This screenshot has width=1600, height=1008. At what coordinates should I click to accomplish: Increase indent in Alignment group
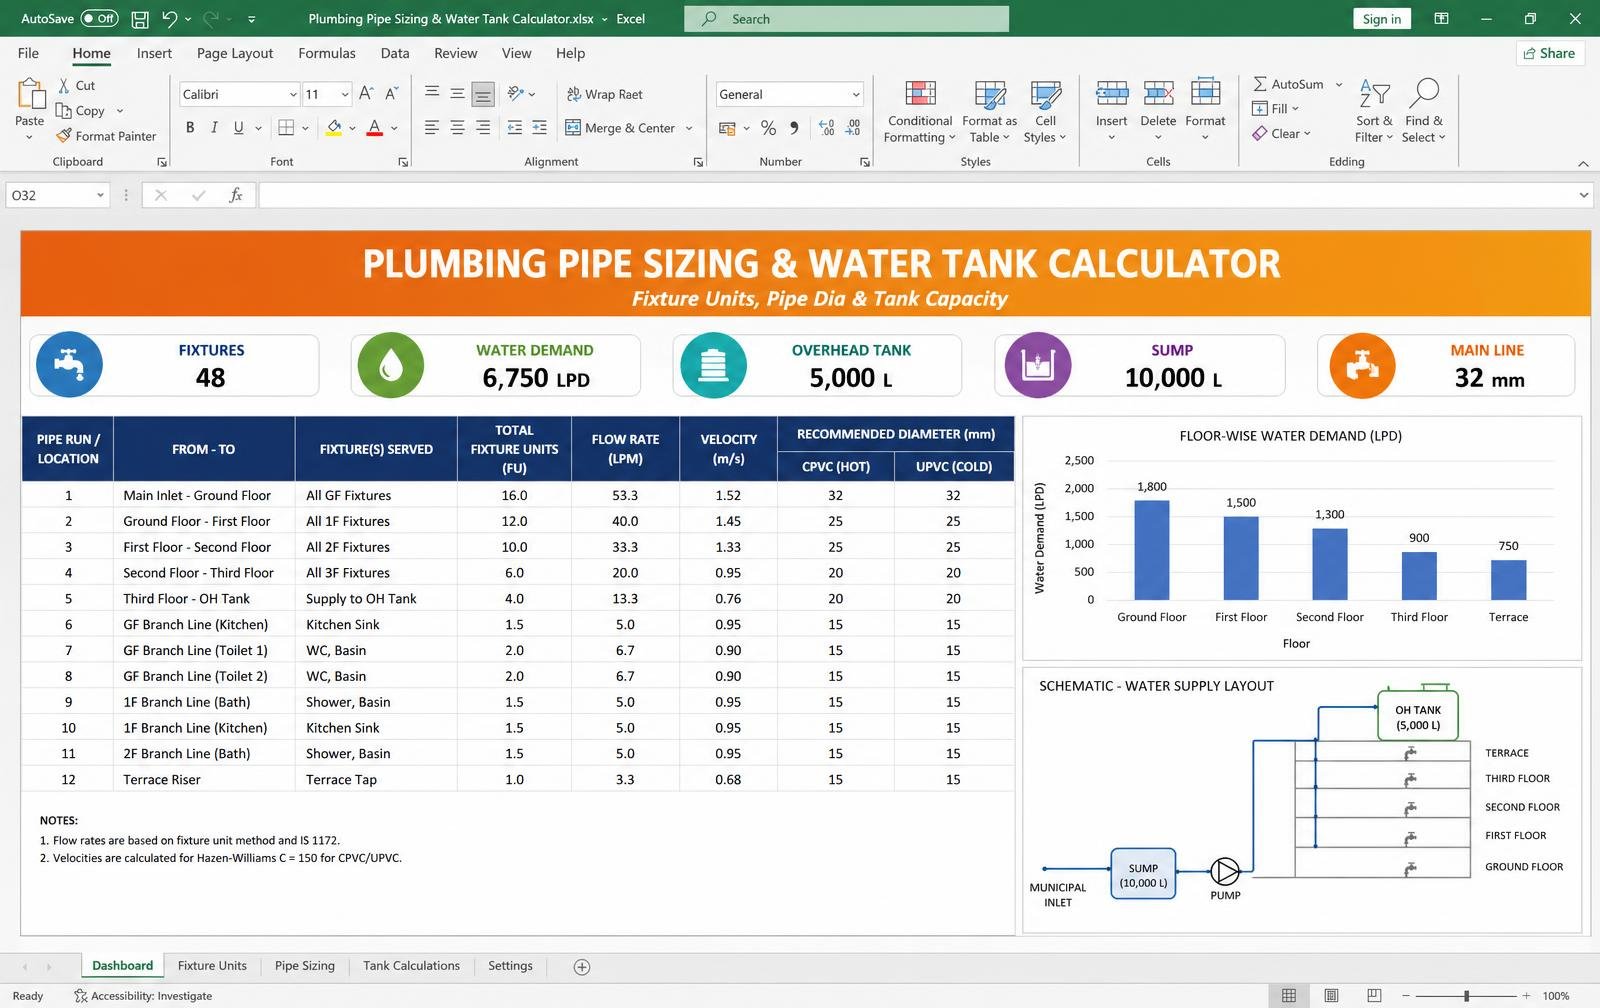coord(540,127)
